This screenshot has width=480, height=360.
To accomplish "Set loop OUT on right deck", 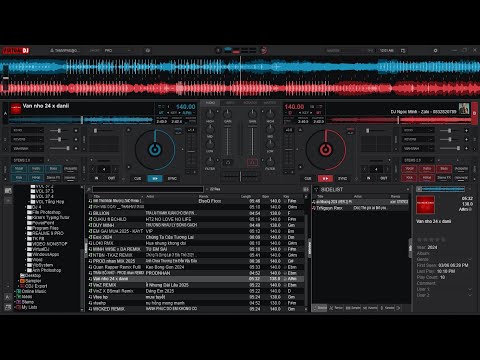I will tap(384, 178).
